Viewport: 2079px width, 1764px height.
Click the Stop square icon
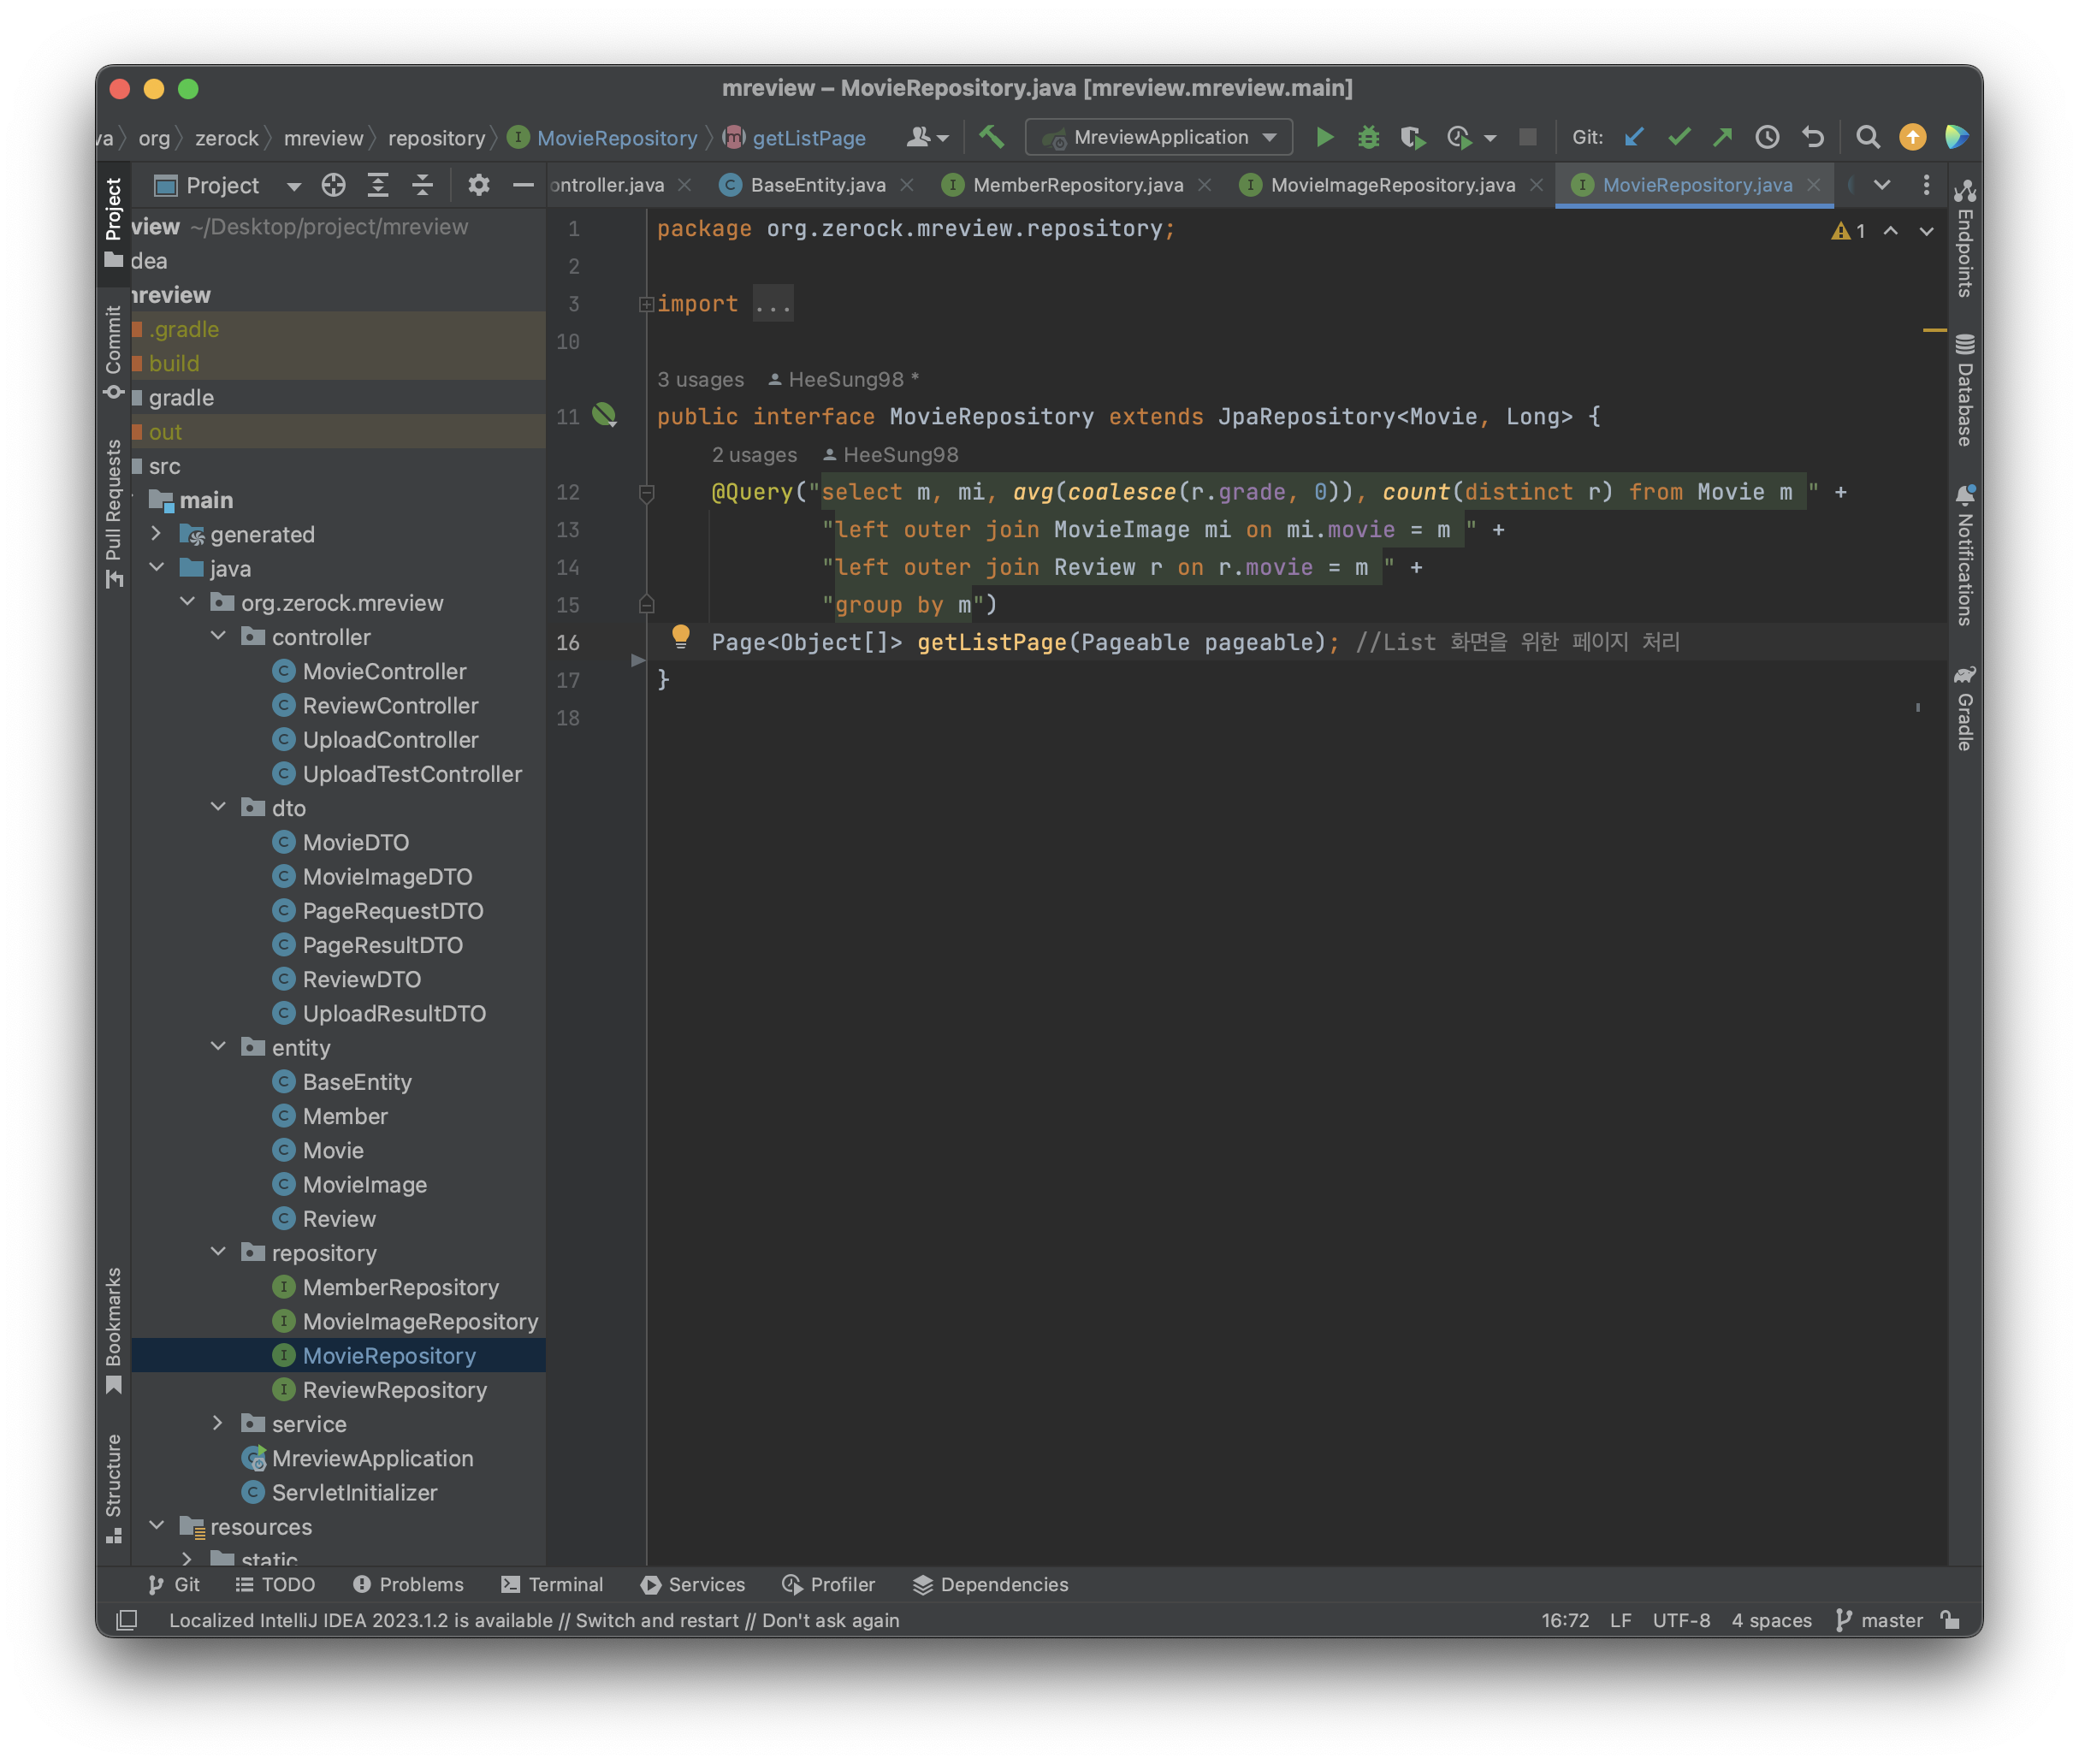point(1527,137)
